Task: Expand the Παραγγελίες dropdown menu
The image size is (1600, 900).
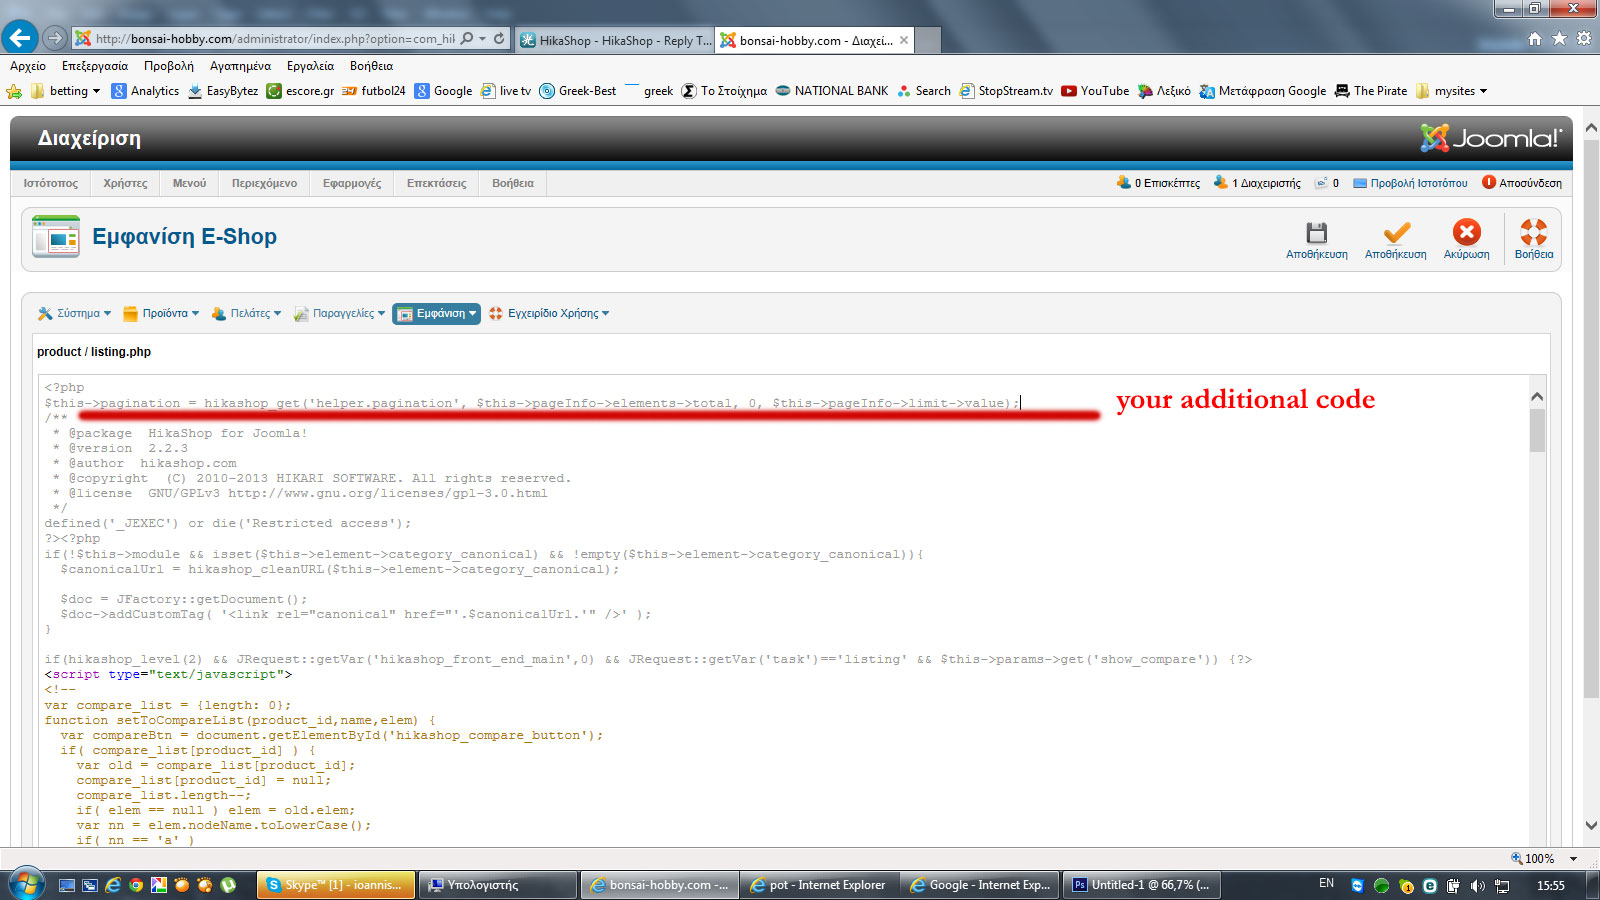Action: tap(339, 314)
